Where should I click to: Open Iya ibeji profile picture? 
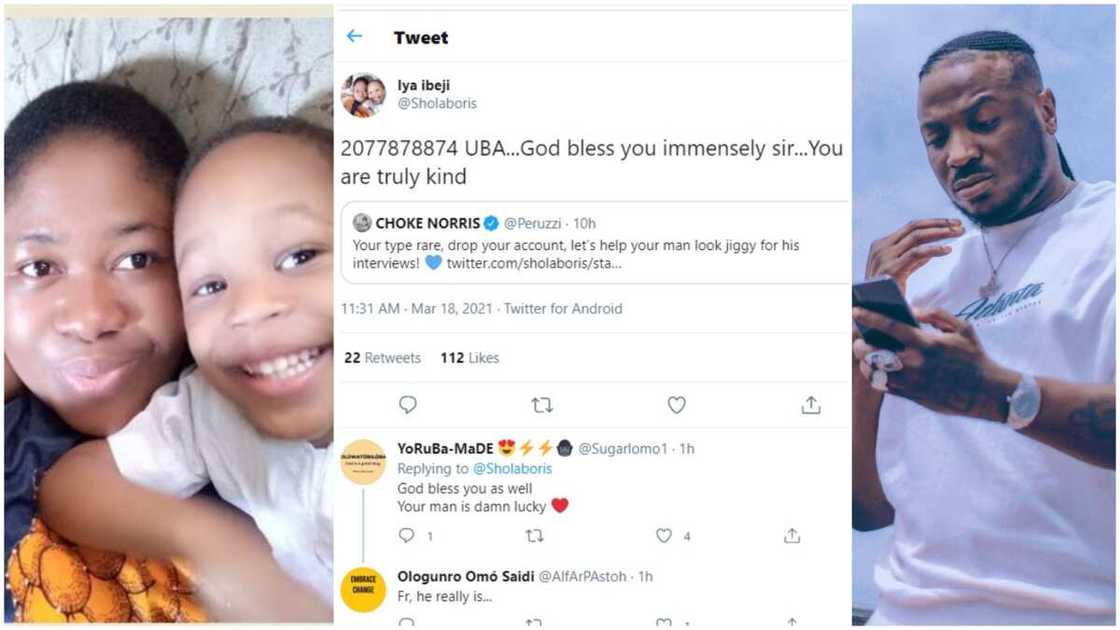point(362,95)
